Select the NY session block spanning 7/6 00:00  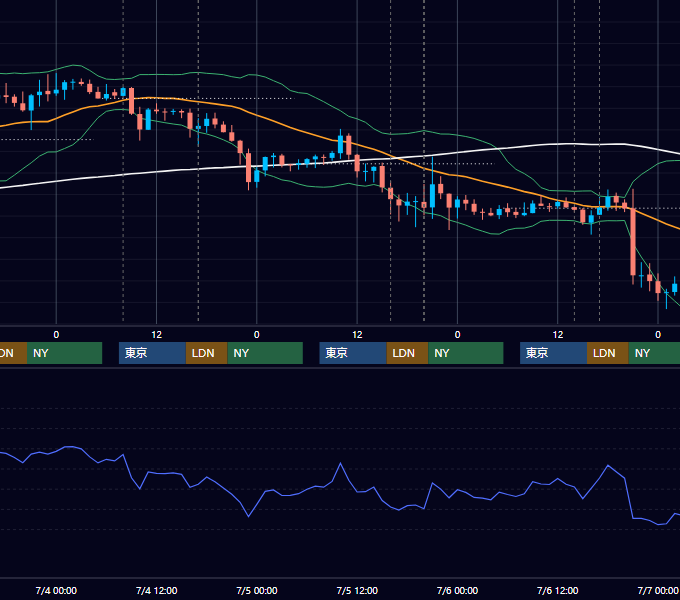[x=466, y=353]
